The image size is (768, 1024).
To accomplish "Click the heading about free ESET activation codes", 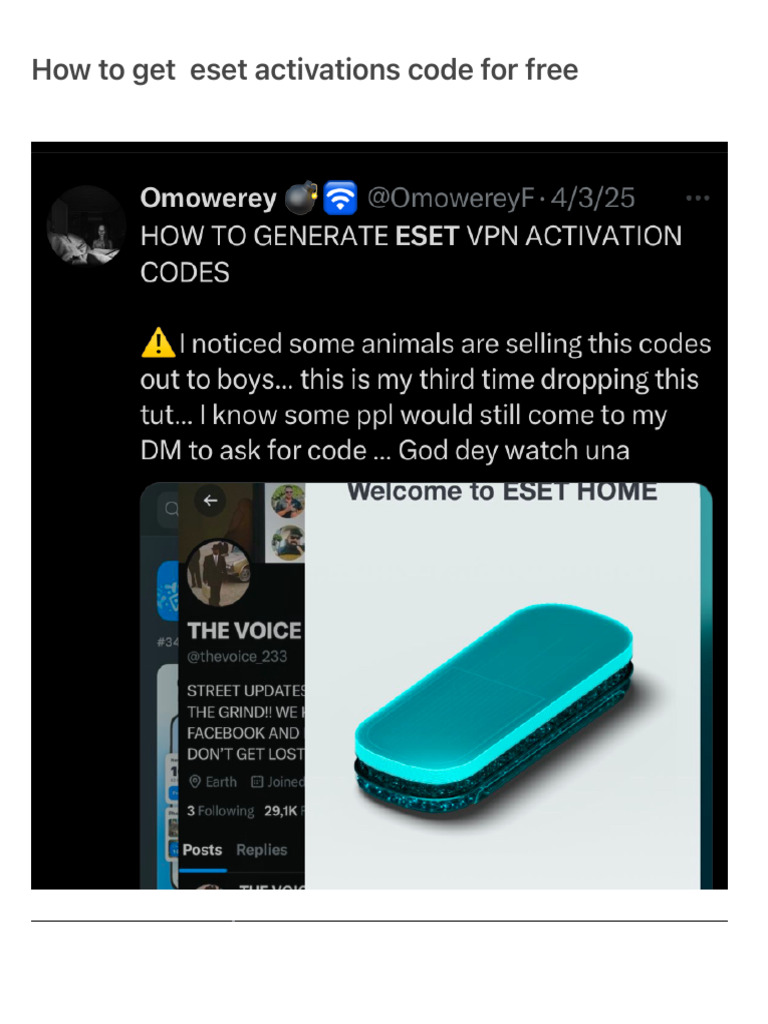I will click(305, 70).
